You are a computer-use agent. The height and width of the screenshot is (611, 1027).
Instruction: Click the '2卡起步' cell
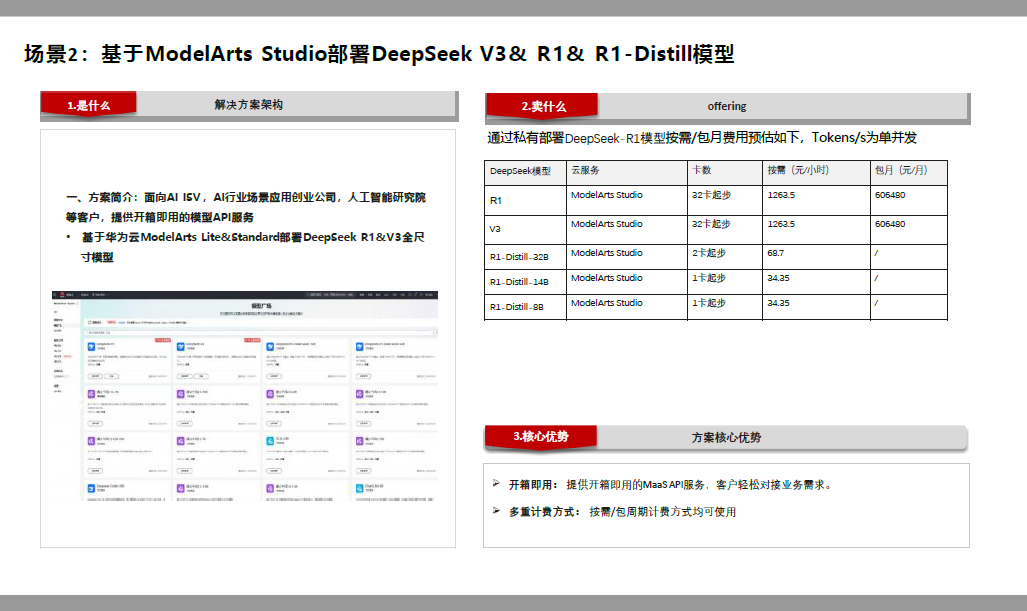pos(709,253)
